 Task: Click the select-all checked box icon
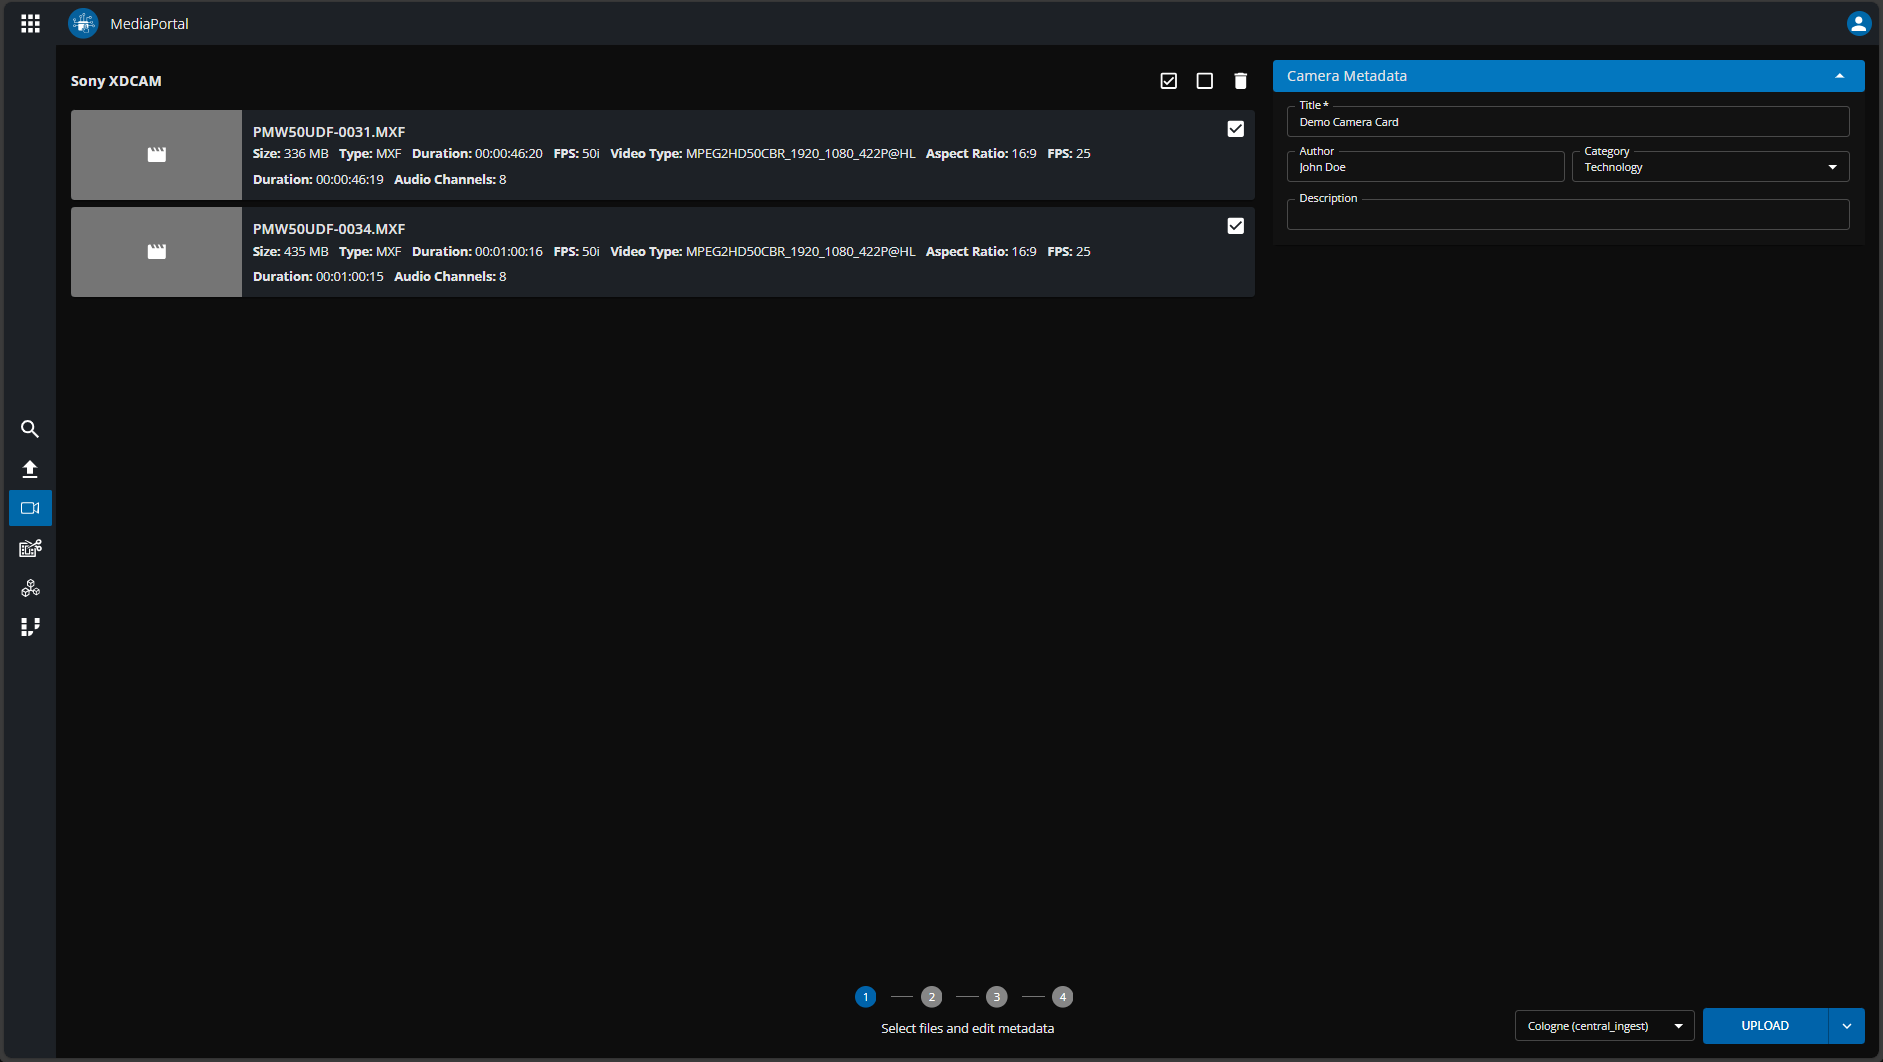[x=1168, y=81]
